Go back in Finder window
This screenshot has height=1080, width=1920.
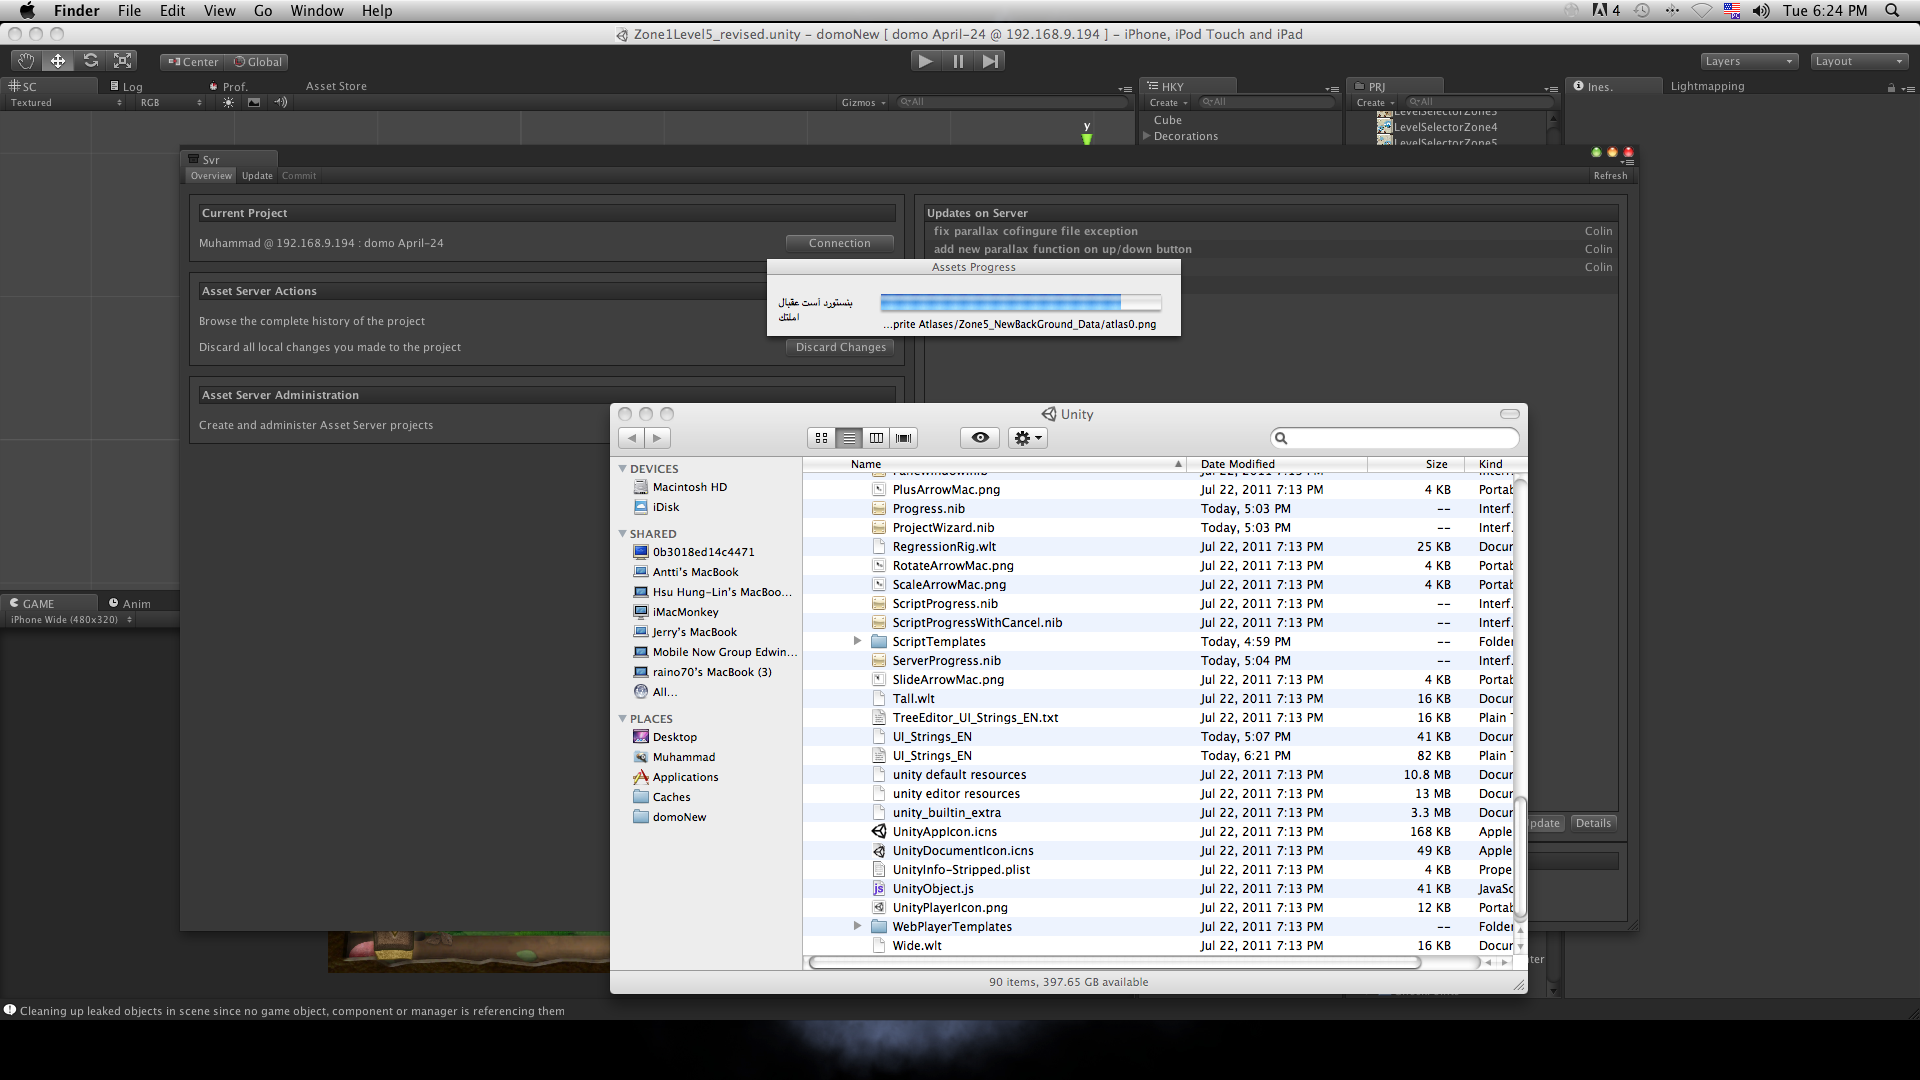pos(632,438)
